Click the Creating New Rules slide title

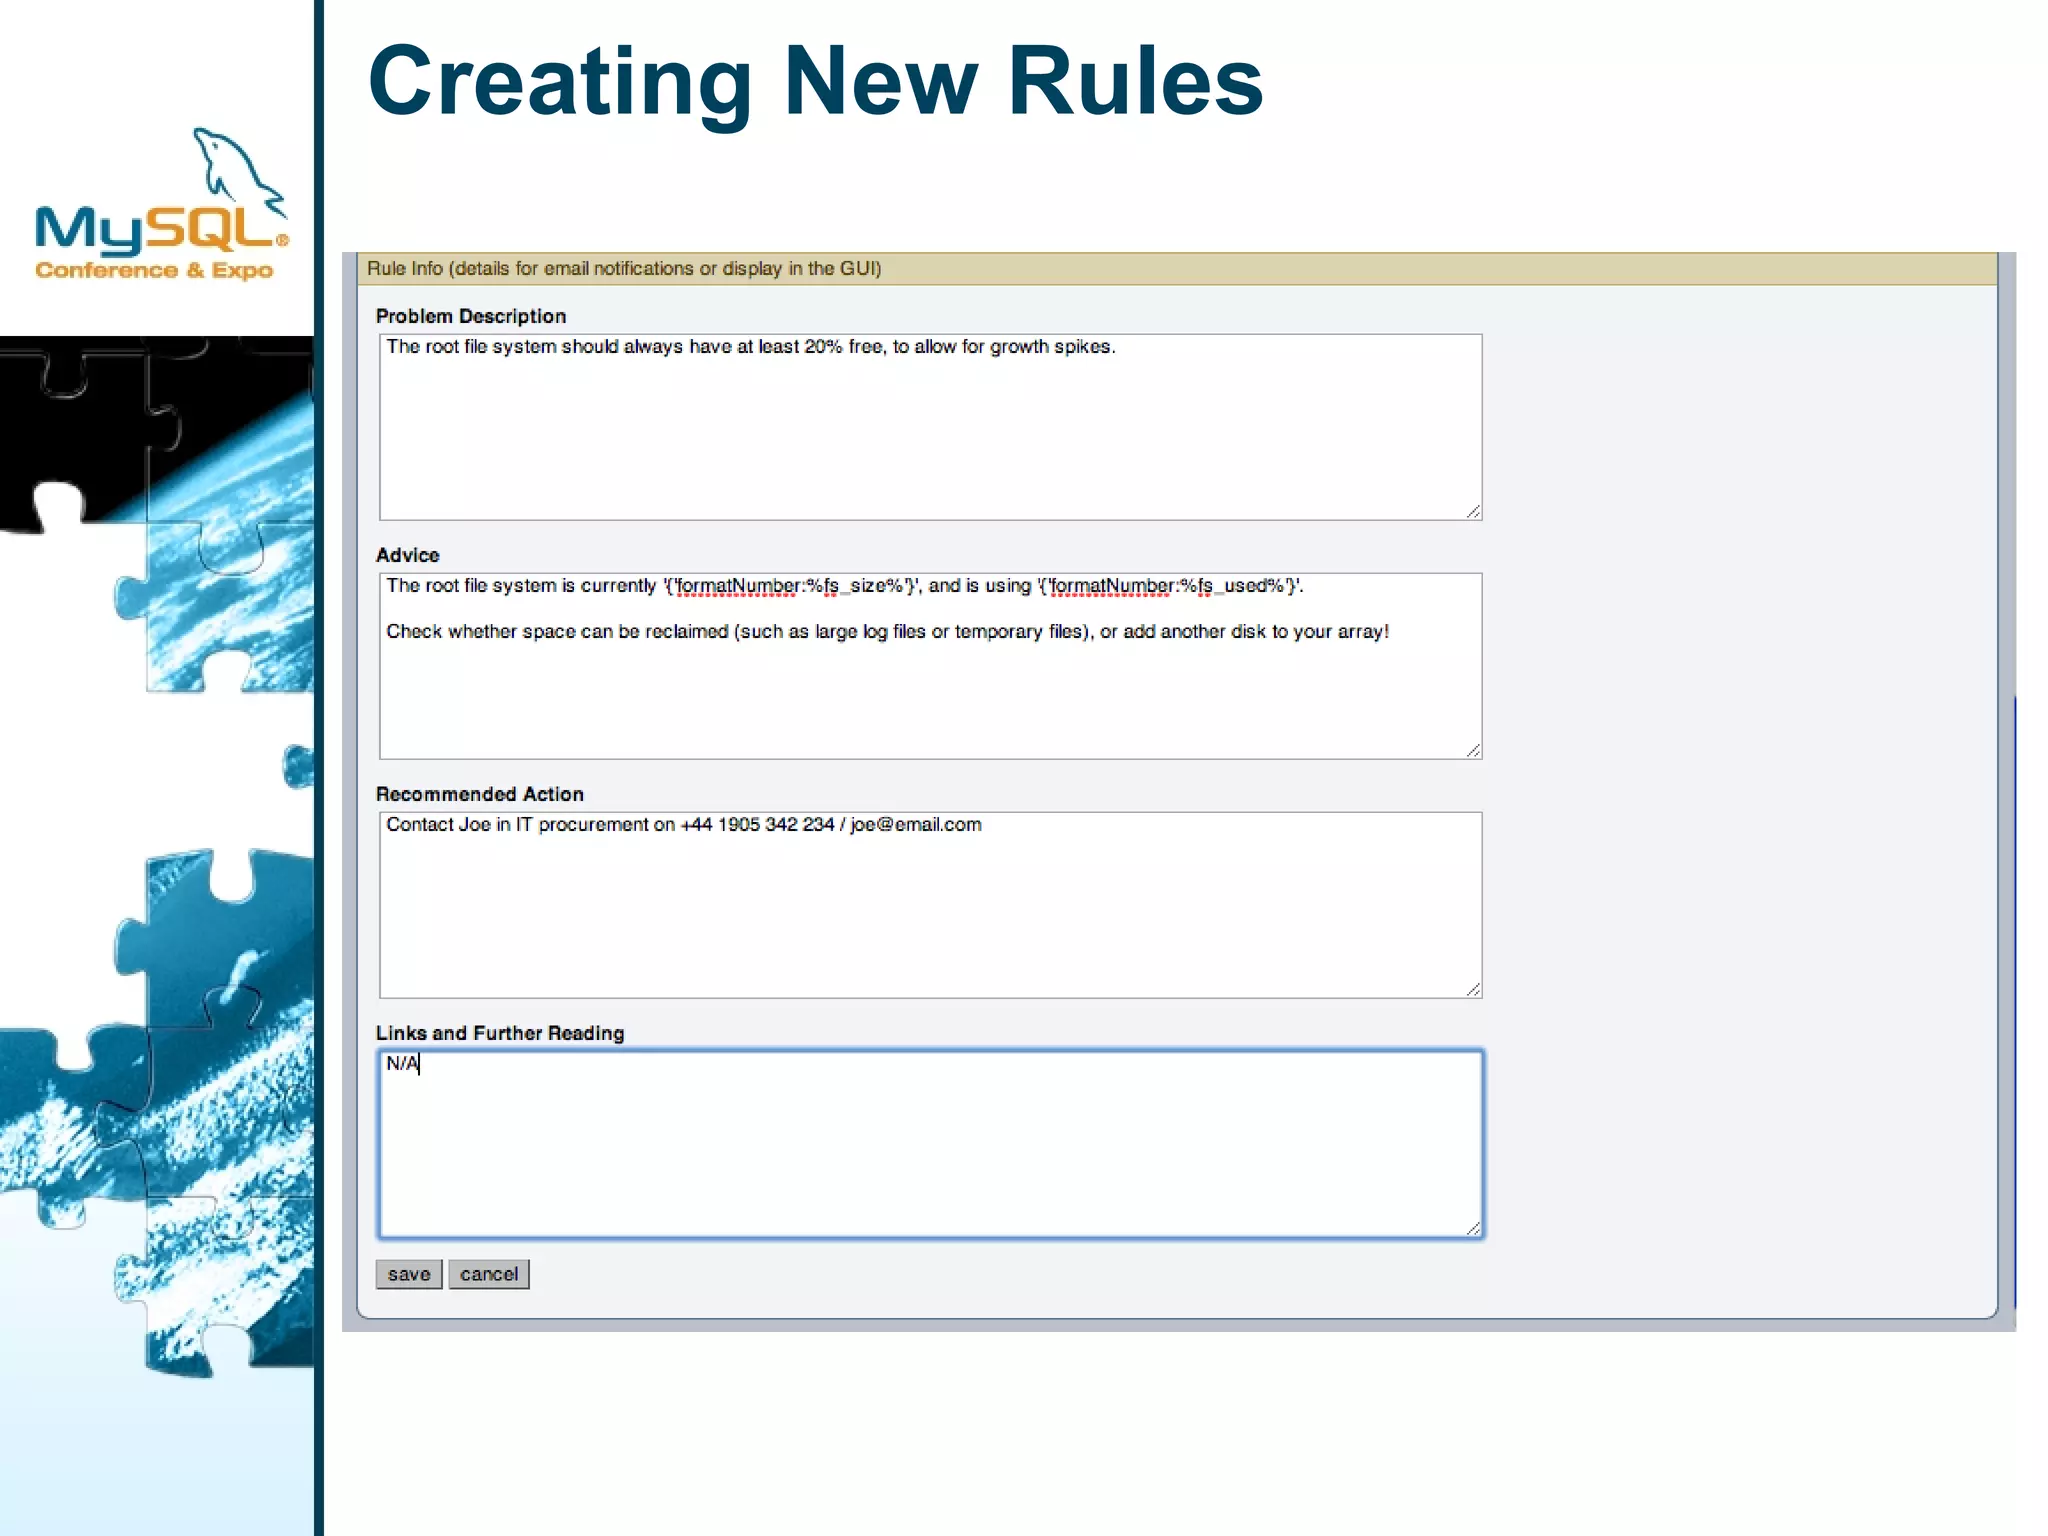[x=815, y=80]
